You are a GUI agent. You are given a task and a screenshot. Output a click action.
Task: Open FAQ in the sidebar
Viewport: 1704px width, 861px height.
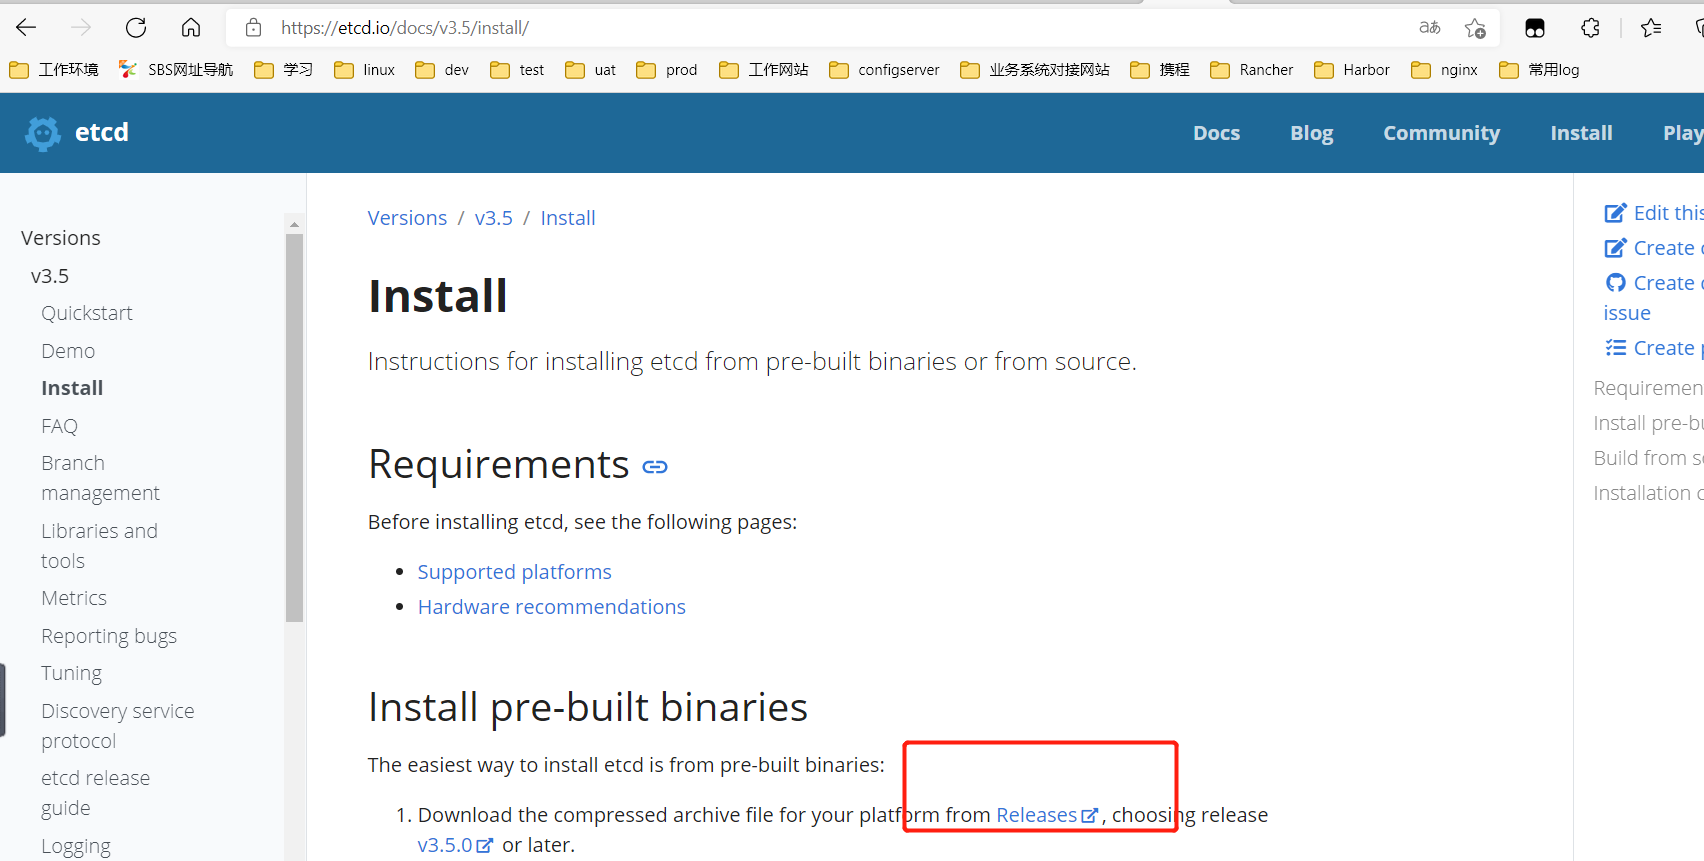59,426
